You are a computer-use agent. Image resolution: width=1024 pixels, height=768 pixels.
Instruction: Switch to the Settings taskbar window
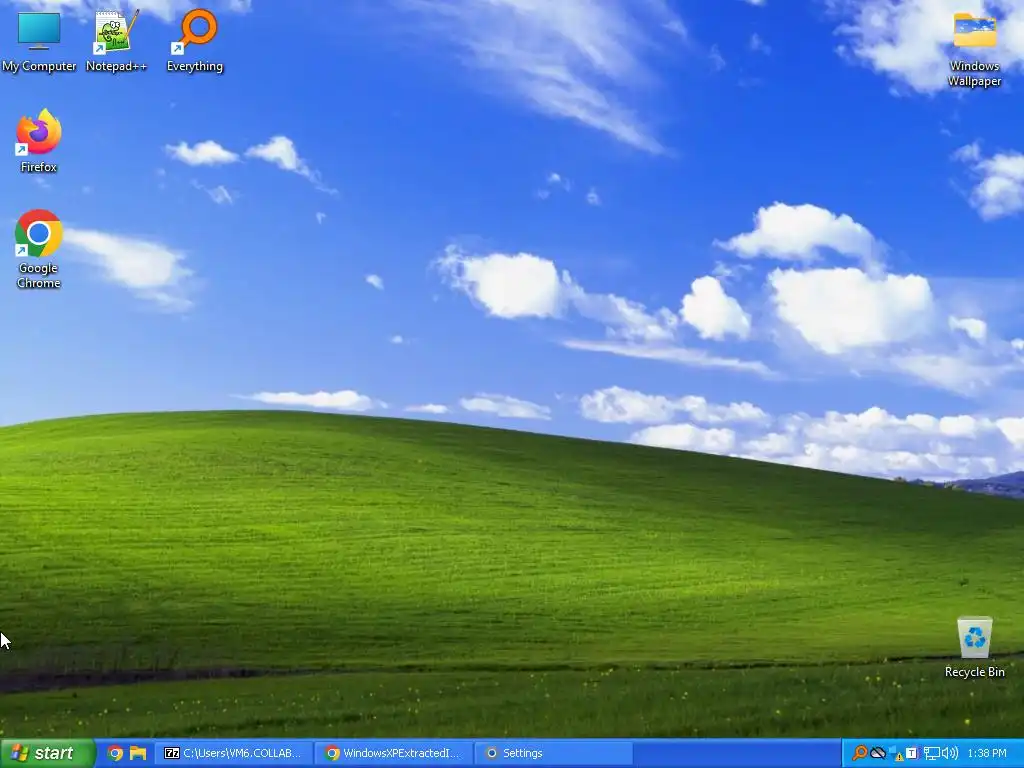tap(553, 753)
